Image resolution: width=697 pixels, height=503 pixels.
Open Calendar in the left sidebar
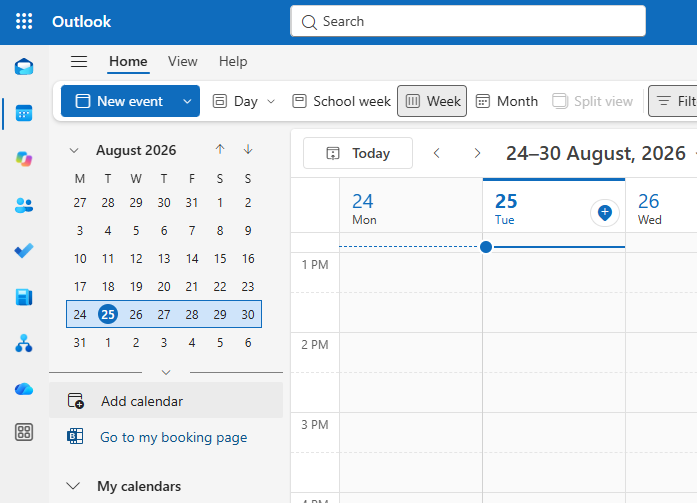(24, 113)
